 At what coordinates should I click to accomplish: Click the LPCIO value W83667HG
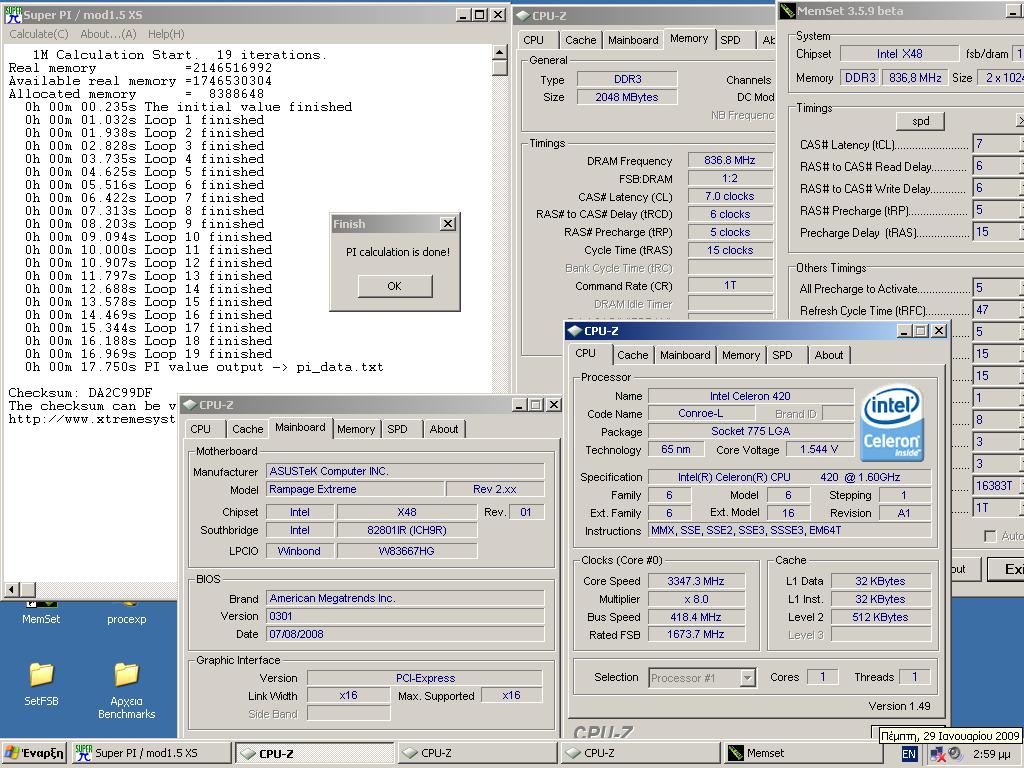407,551
